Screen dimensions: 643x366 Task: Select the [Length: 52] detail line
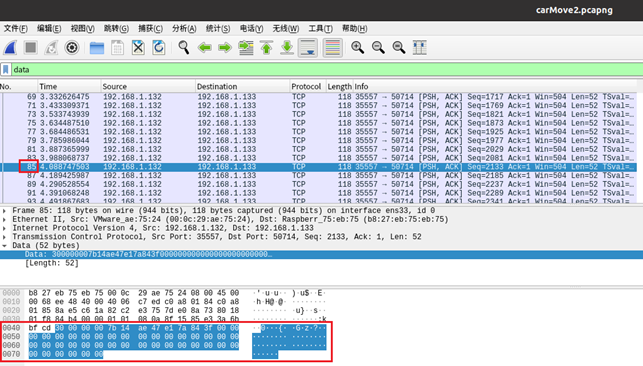52,263
